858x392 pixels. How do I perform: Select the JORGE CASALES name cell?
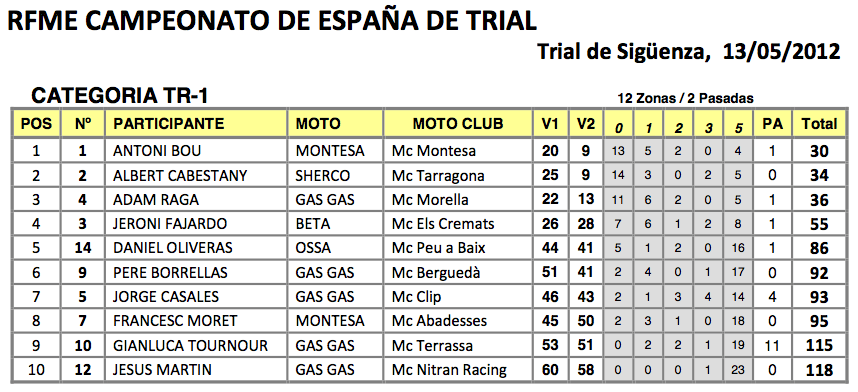click(196, 297)
